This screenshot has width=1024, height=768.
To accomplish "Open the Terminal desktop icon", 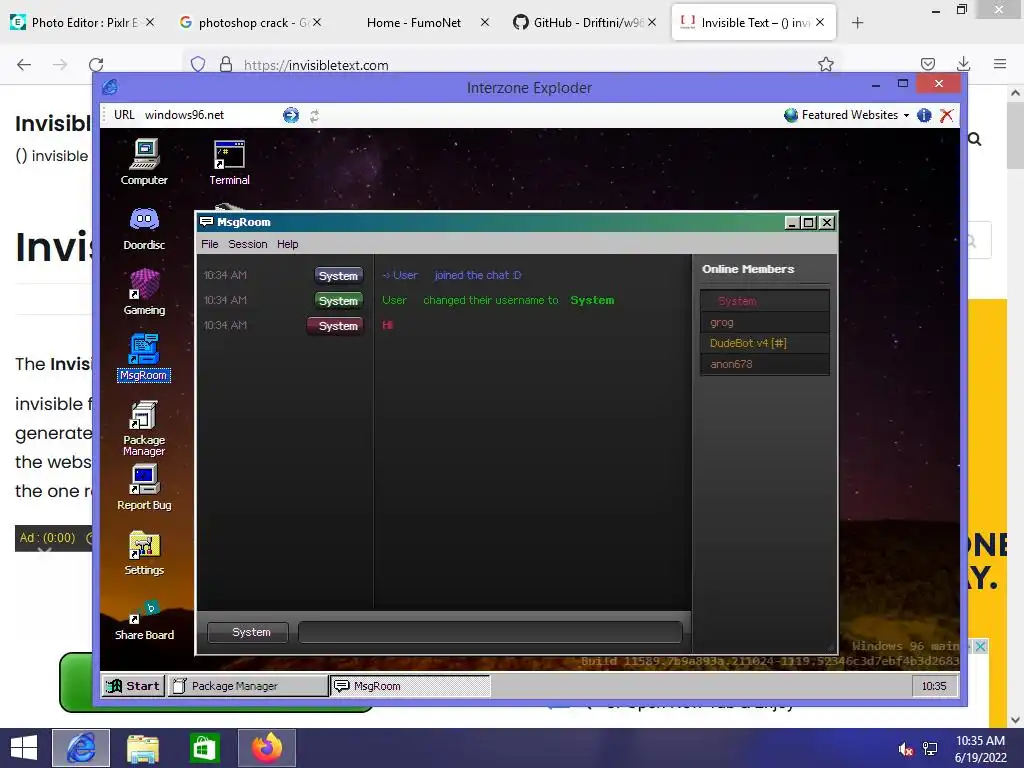I will pos(229,162).
